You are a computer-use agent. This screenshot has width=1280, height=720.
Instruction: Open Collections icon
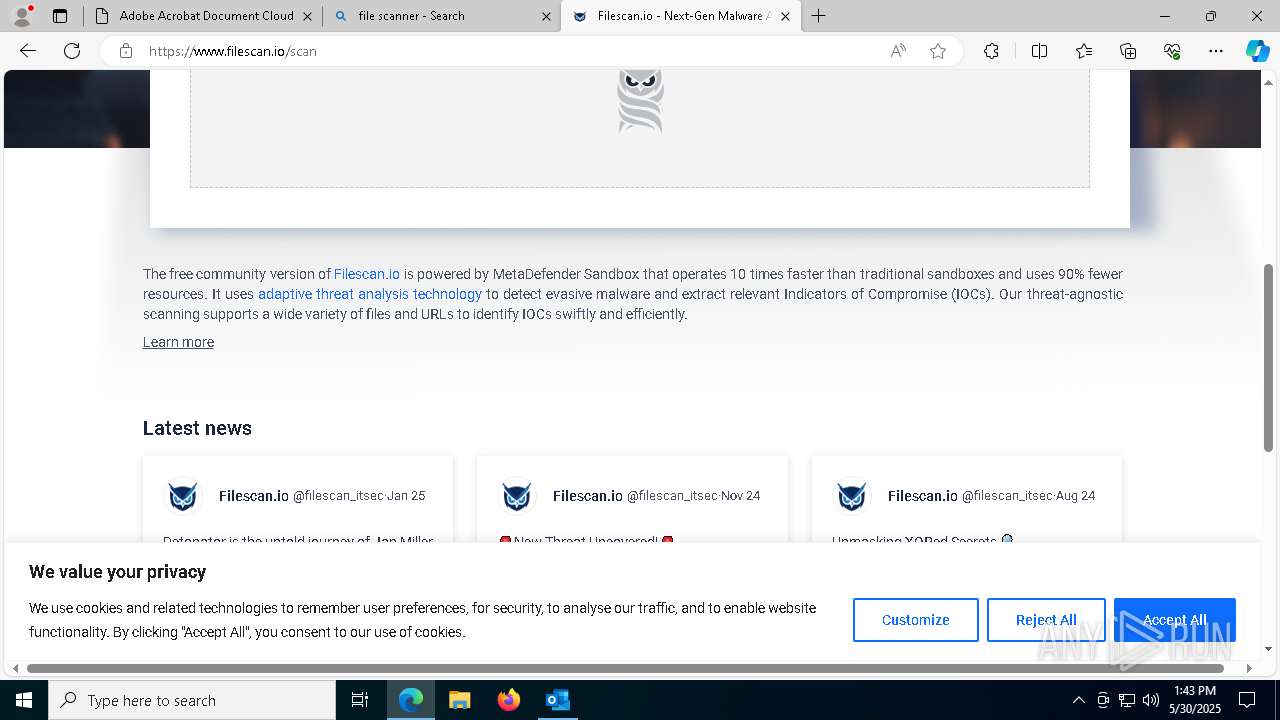1128,51
